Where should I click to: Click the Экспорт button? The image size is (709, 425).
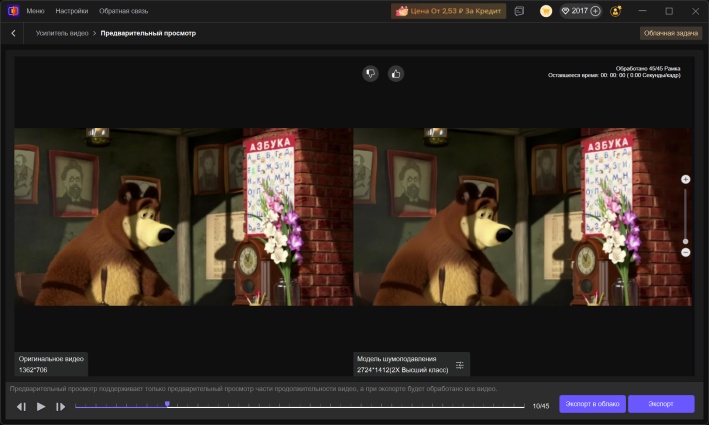click(x=661, y=404)
